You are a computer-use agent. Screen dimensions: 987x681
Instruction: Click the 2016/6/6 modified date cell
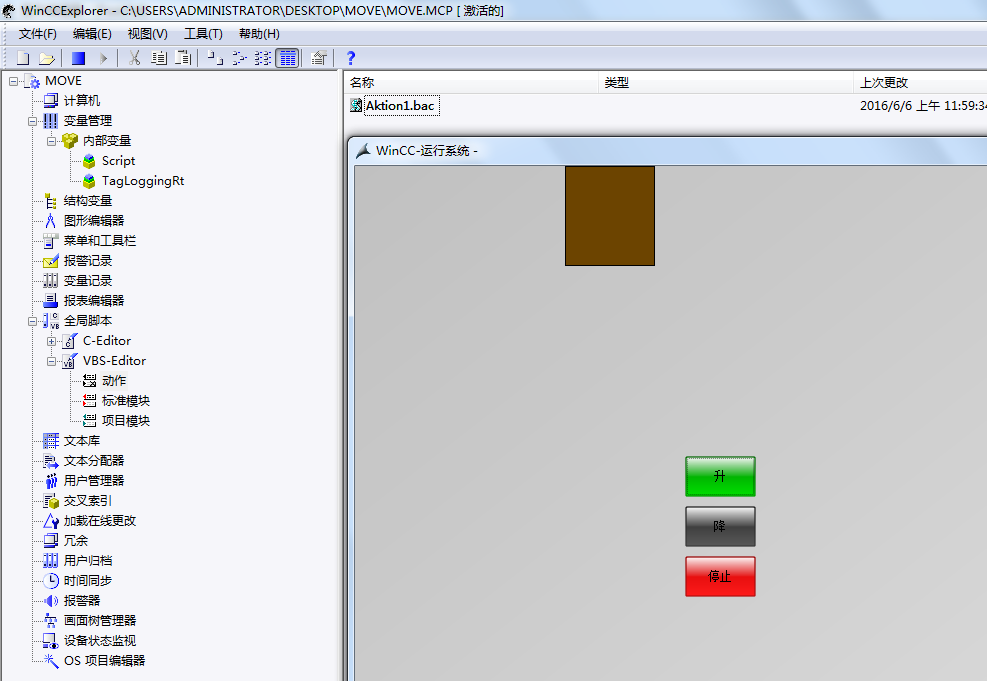923,106
